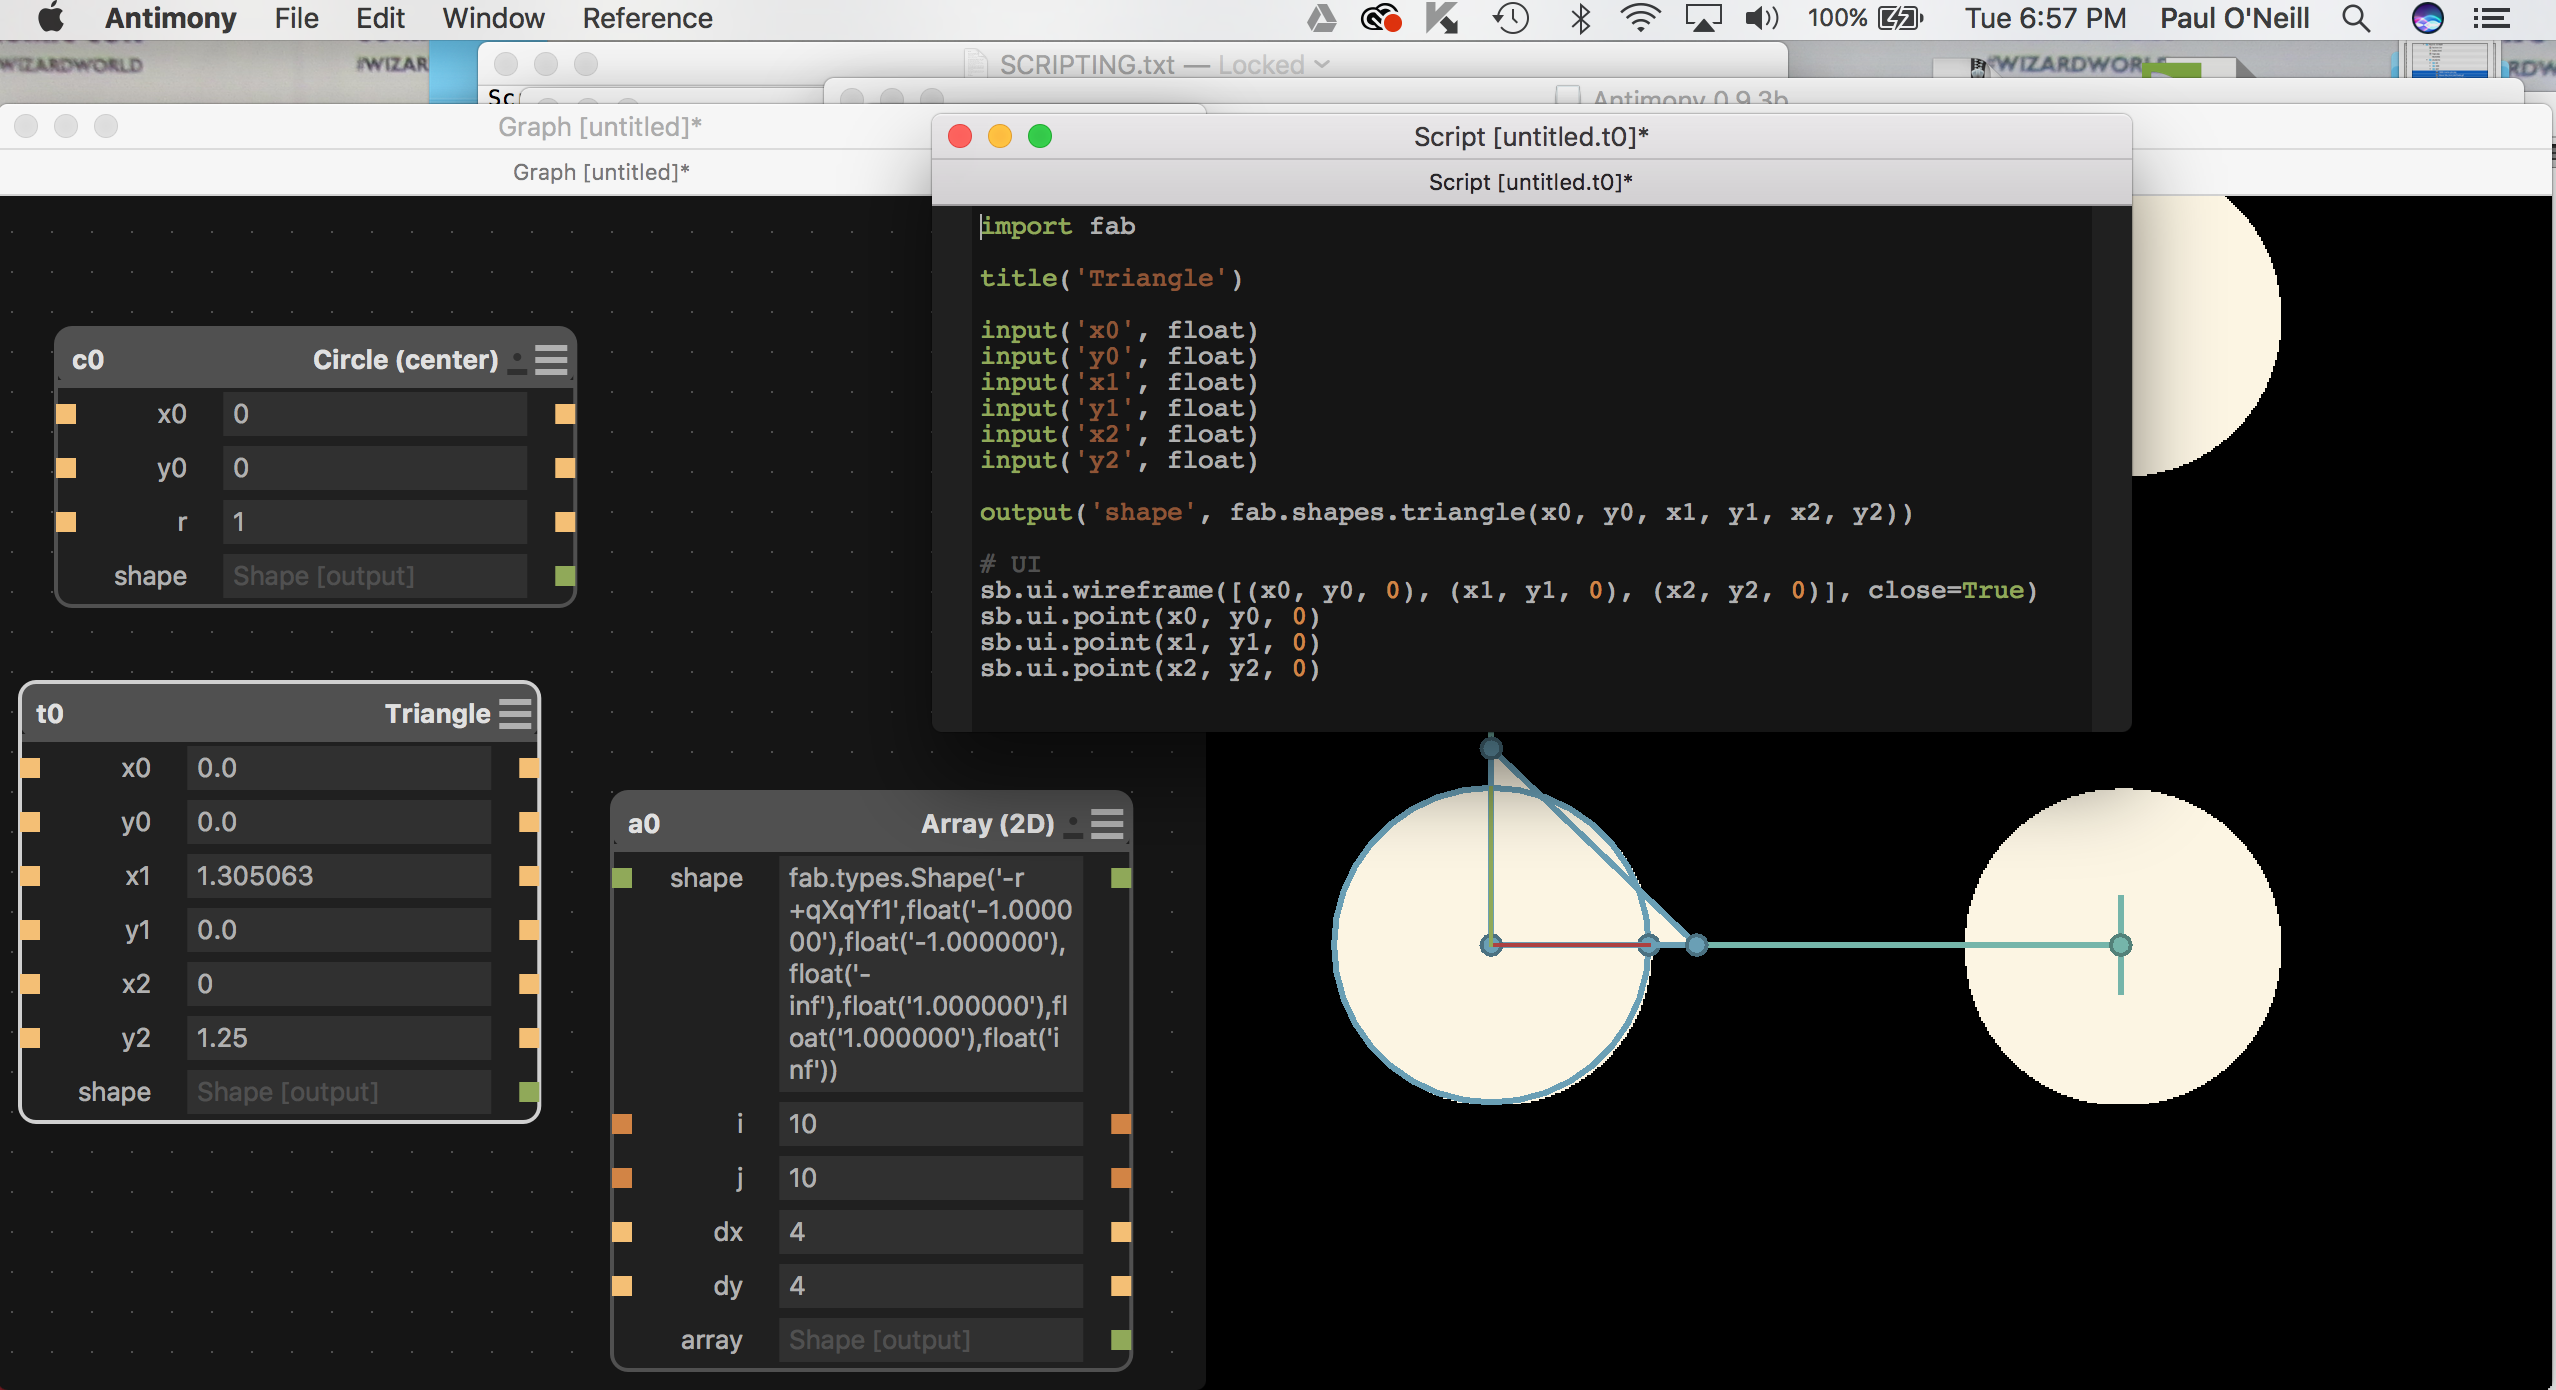Expand the SCRIPTING.txt Locked title dropdown
The image size is (2556, 1390).
tap(1323, 65)
